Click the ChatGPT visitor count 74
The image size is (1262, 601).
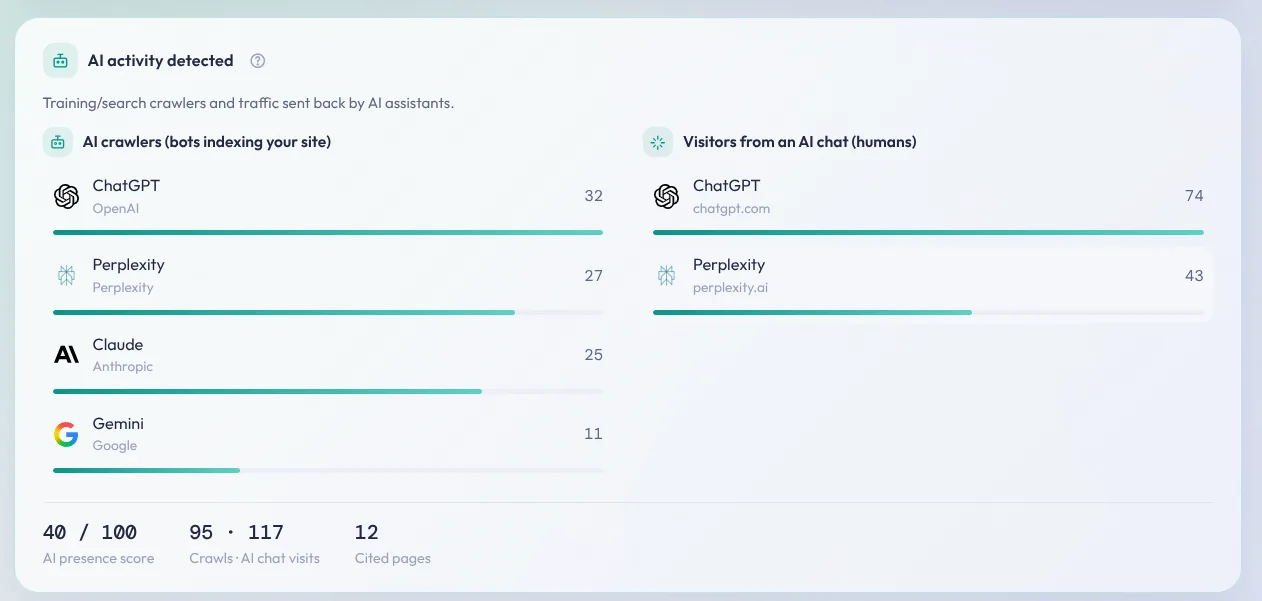pos(1194,196)
